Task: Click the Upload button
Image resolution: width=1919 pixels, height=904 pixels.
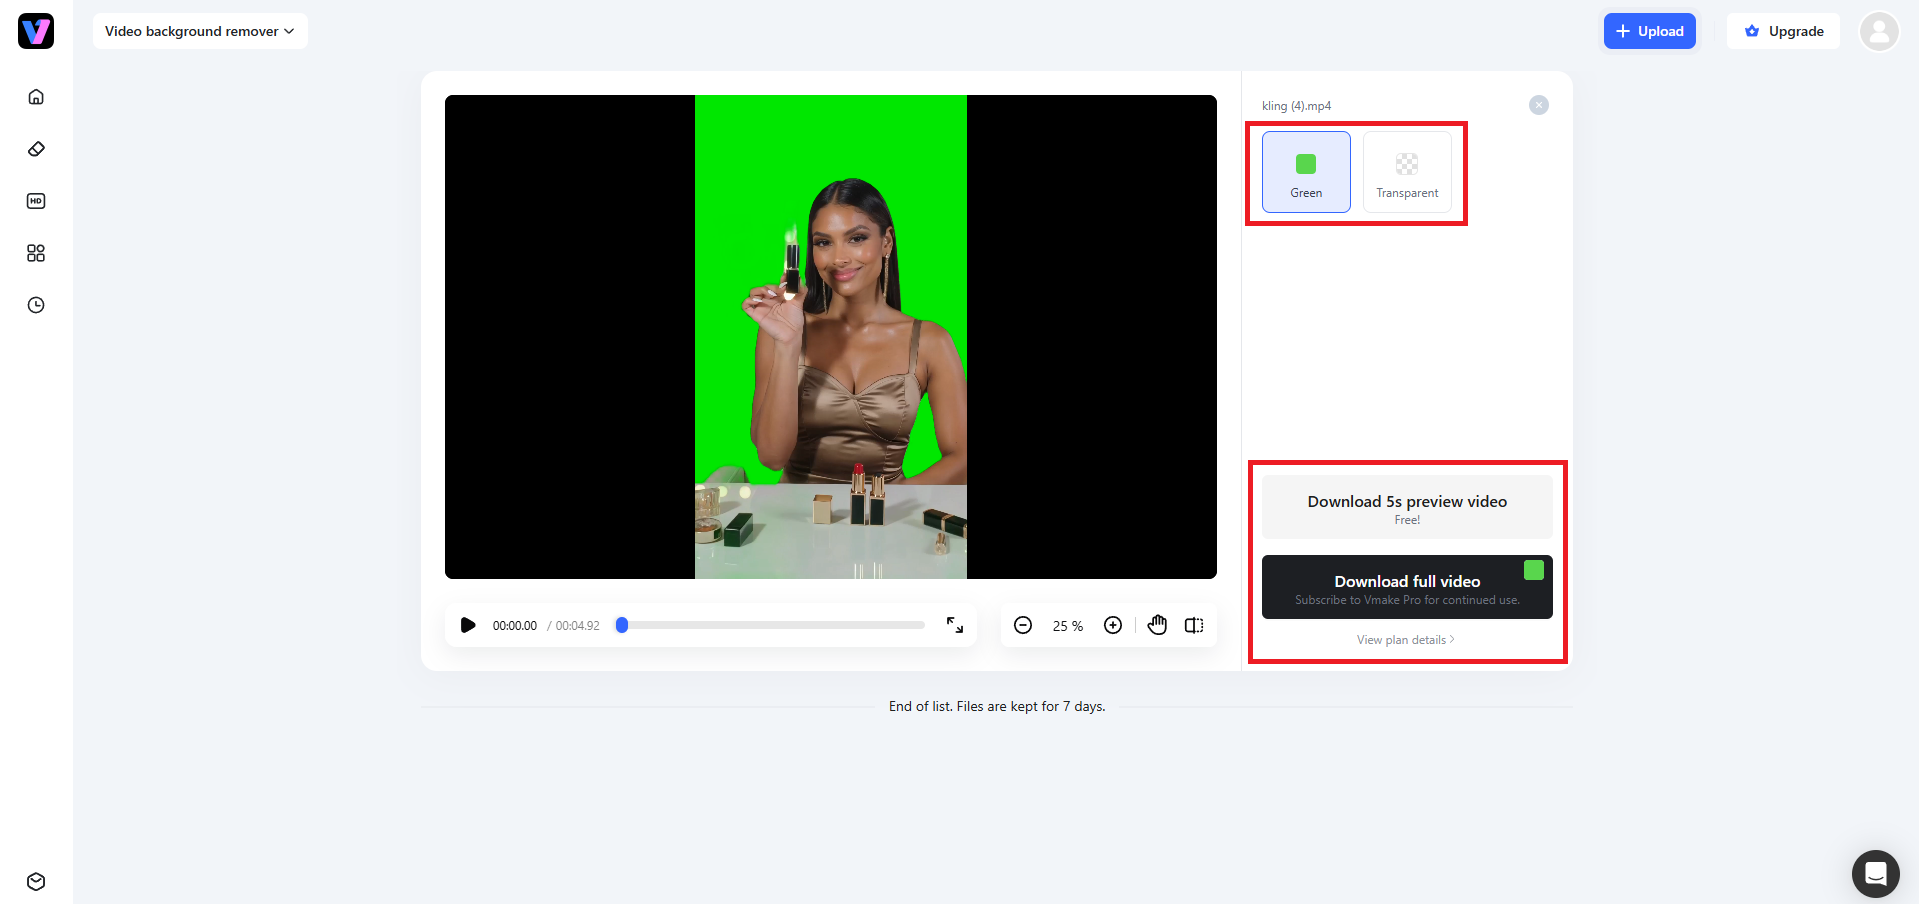Action: tap(1650, 31)
